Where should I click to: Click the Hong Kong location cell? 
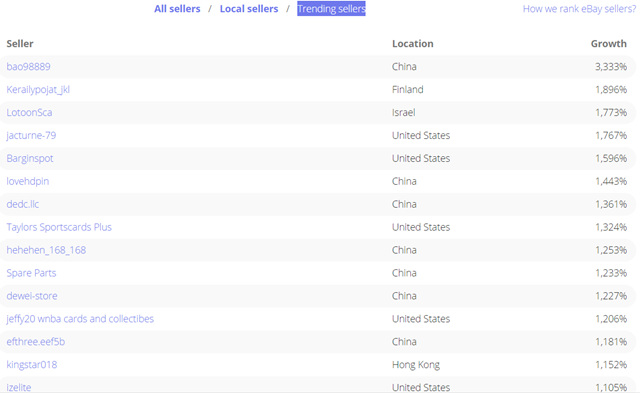pos(416,364)
